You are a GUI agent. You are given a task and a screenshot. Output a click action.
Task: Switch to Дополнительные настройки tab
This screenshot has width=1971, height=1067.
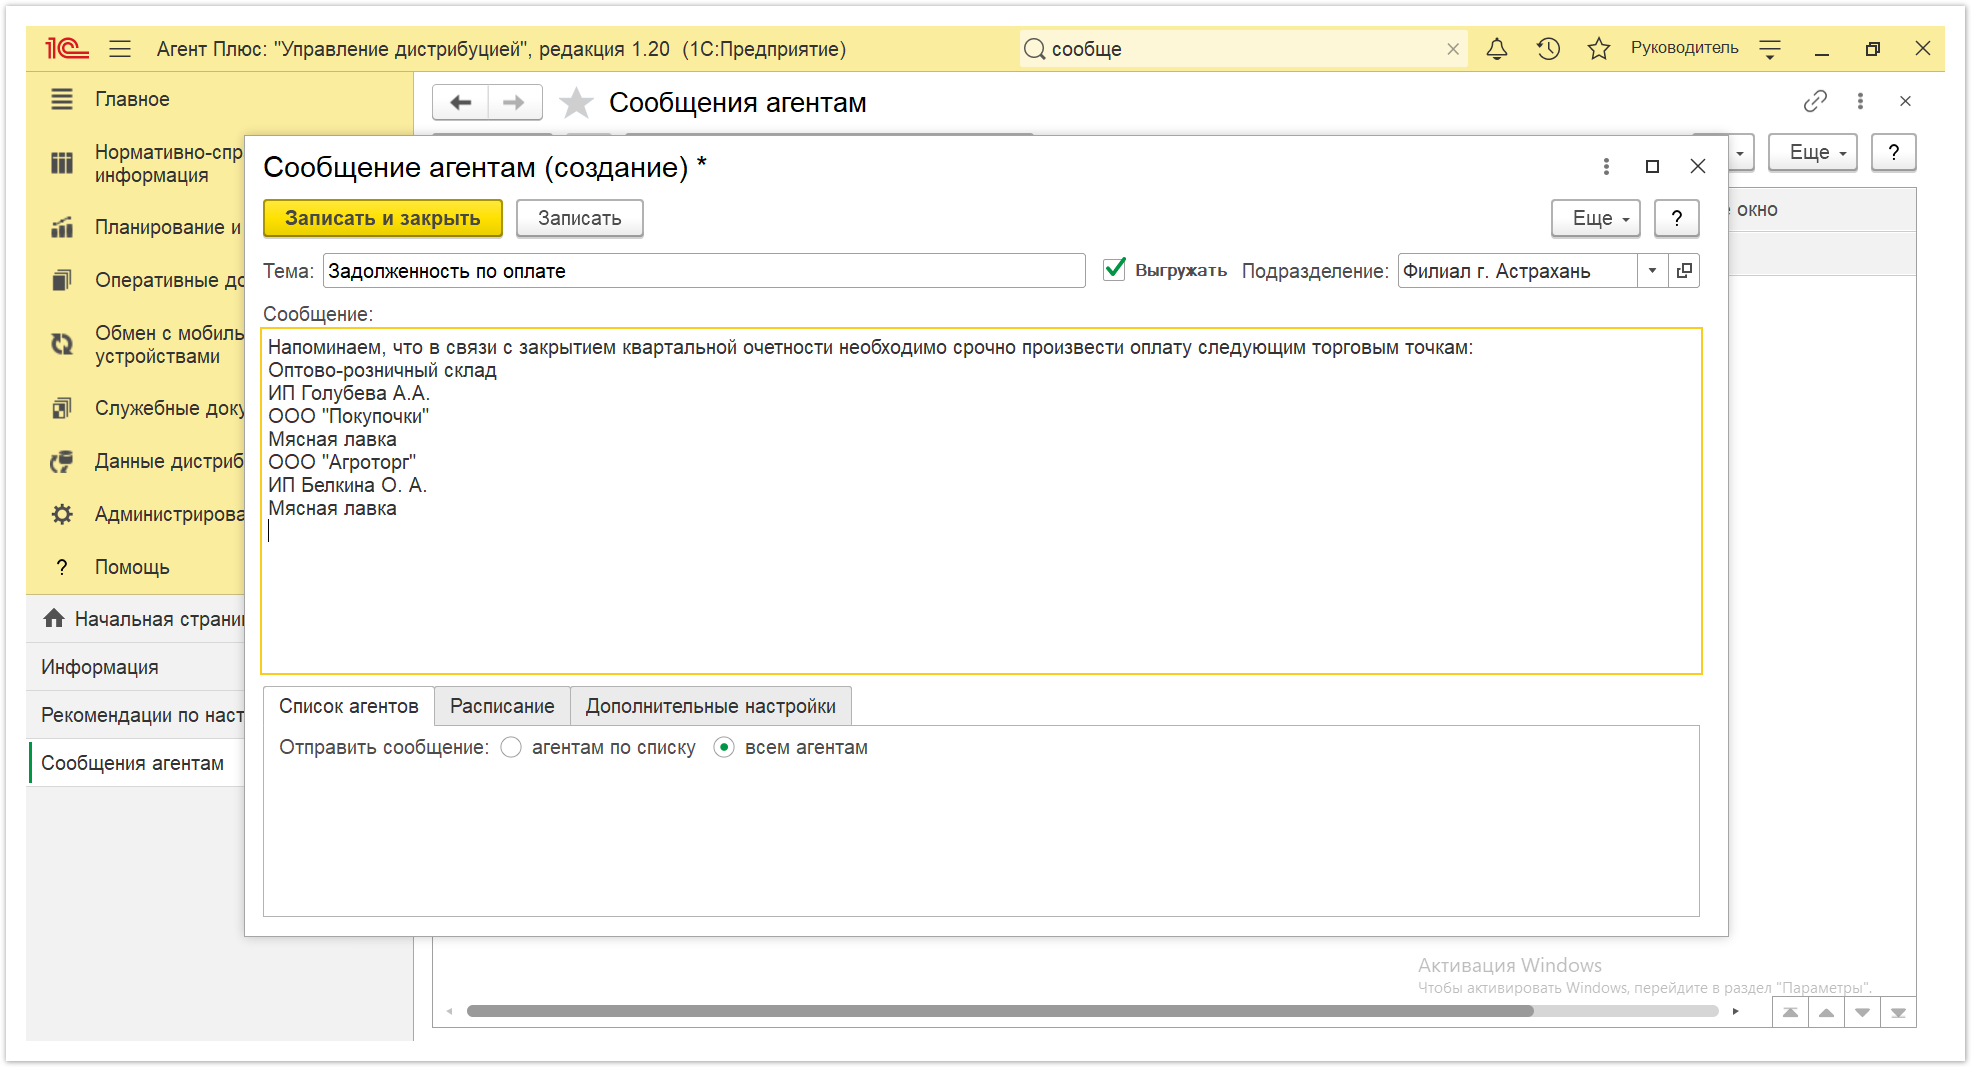711,706
